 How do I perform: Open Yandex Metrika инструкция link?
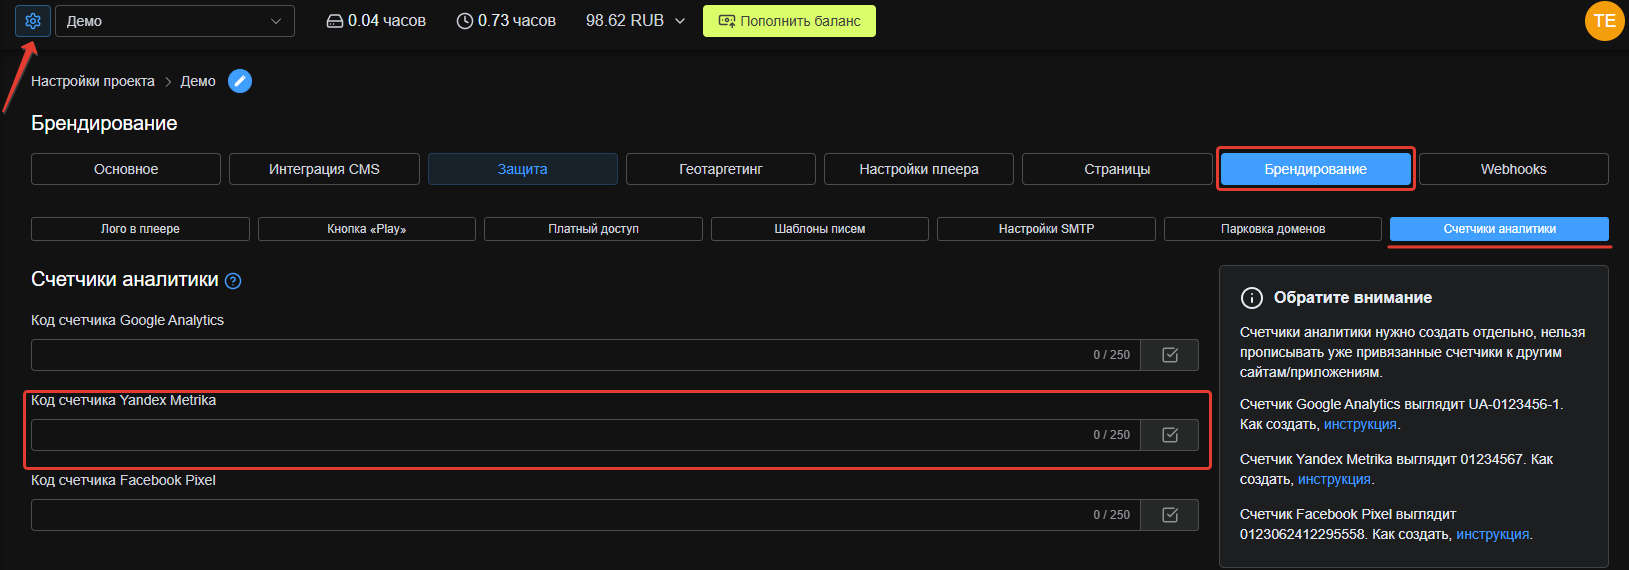pyautogui.click(x=1334, y=479)
